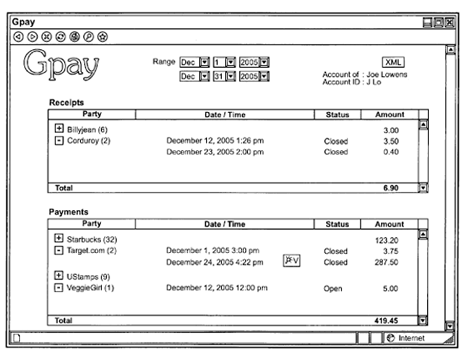Image resolution: width=467 pixels, height=361 pixels.
Task: Sort Receipts by the Amount header
Action: pos(390,114)
